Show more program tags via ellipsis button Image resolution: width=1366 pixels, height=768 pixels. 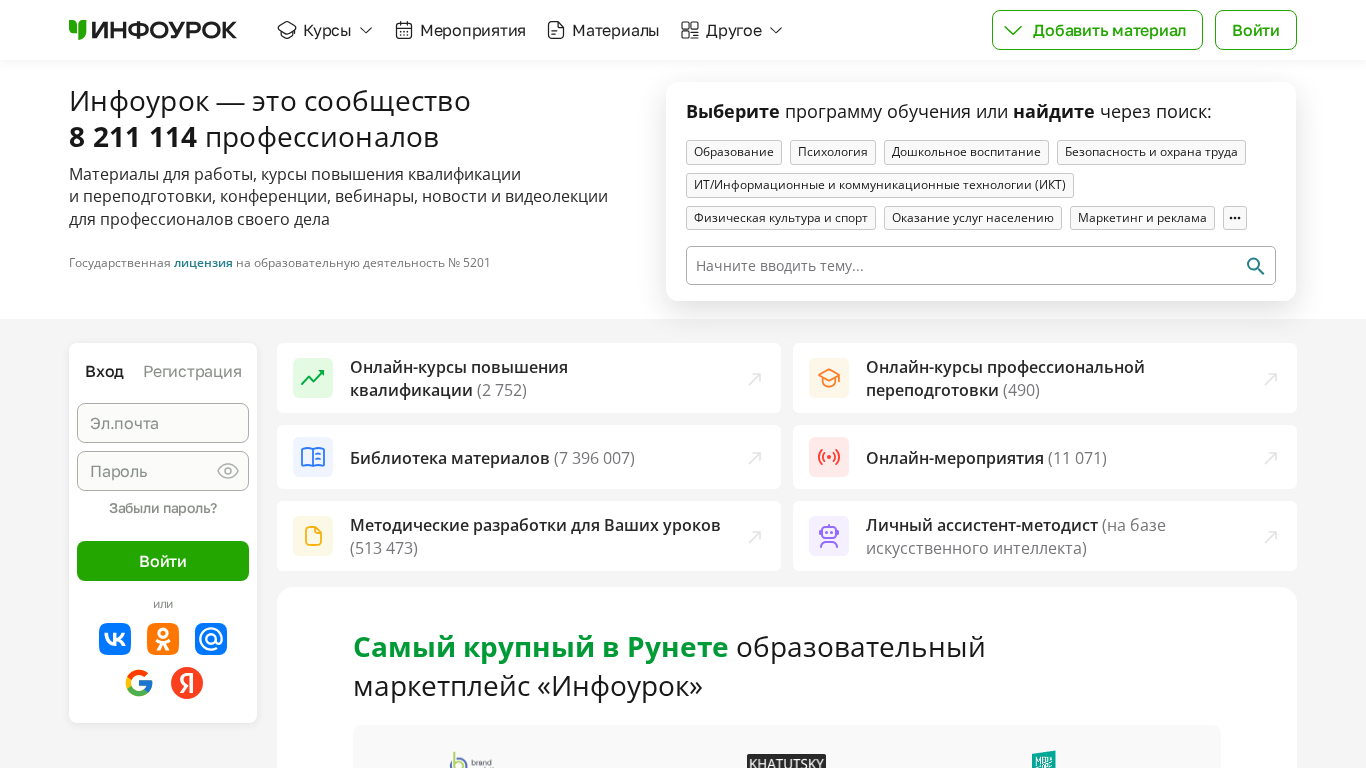click(x=1235, y=218)
